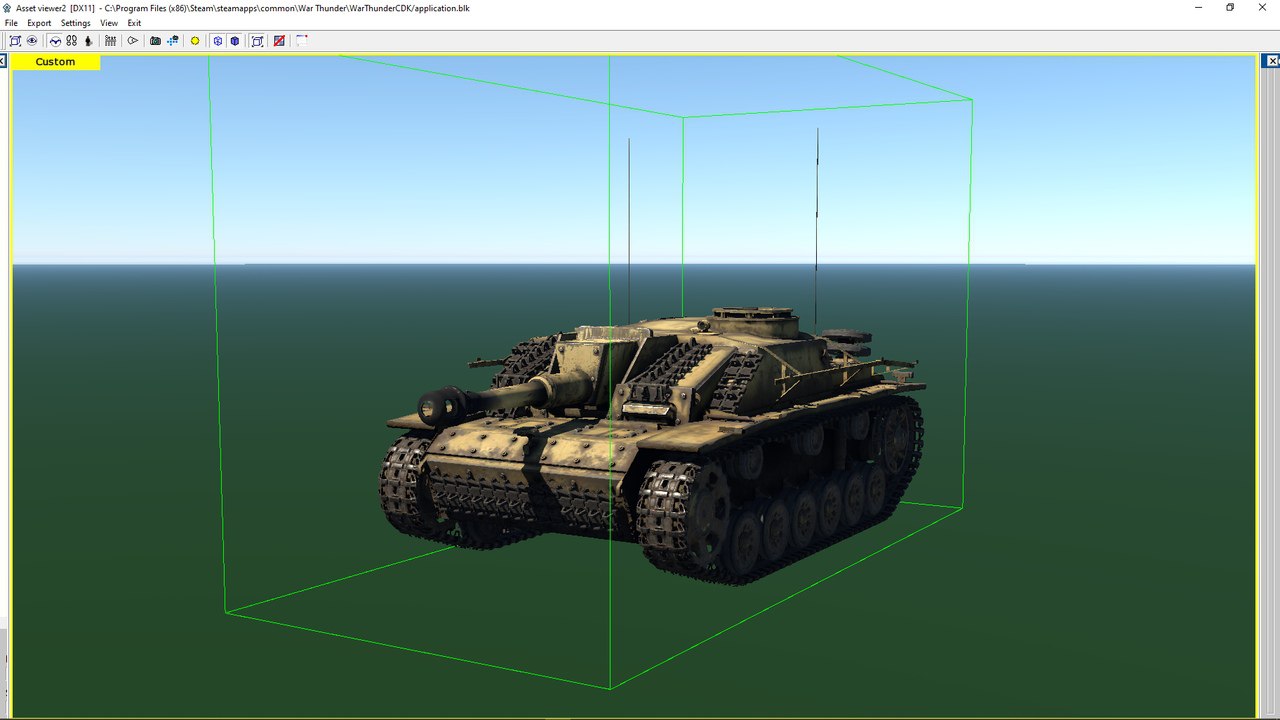Click the yellow circle sun icon
The image size is (1280, 720).
pos(195,41)
